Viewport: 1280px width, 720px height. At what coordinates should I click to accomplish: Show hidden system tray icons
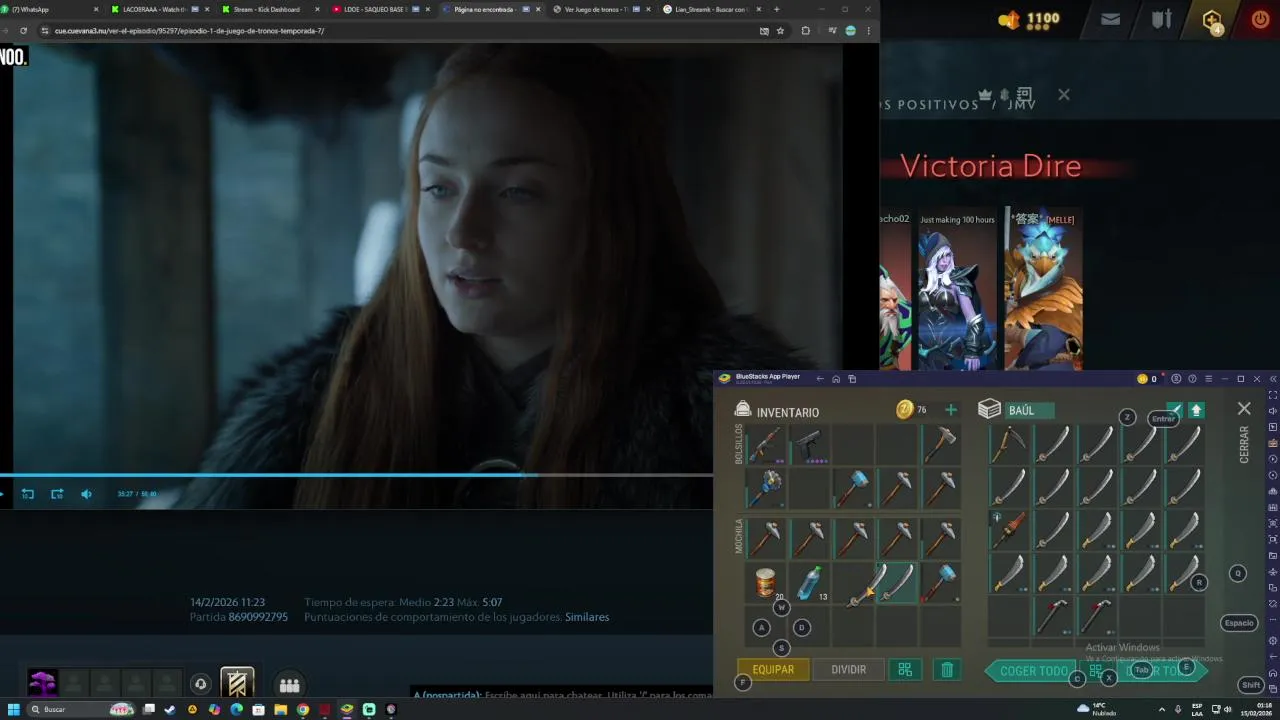(x=1161, y=709)
